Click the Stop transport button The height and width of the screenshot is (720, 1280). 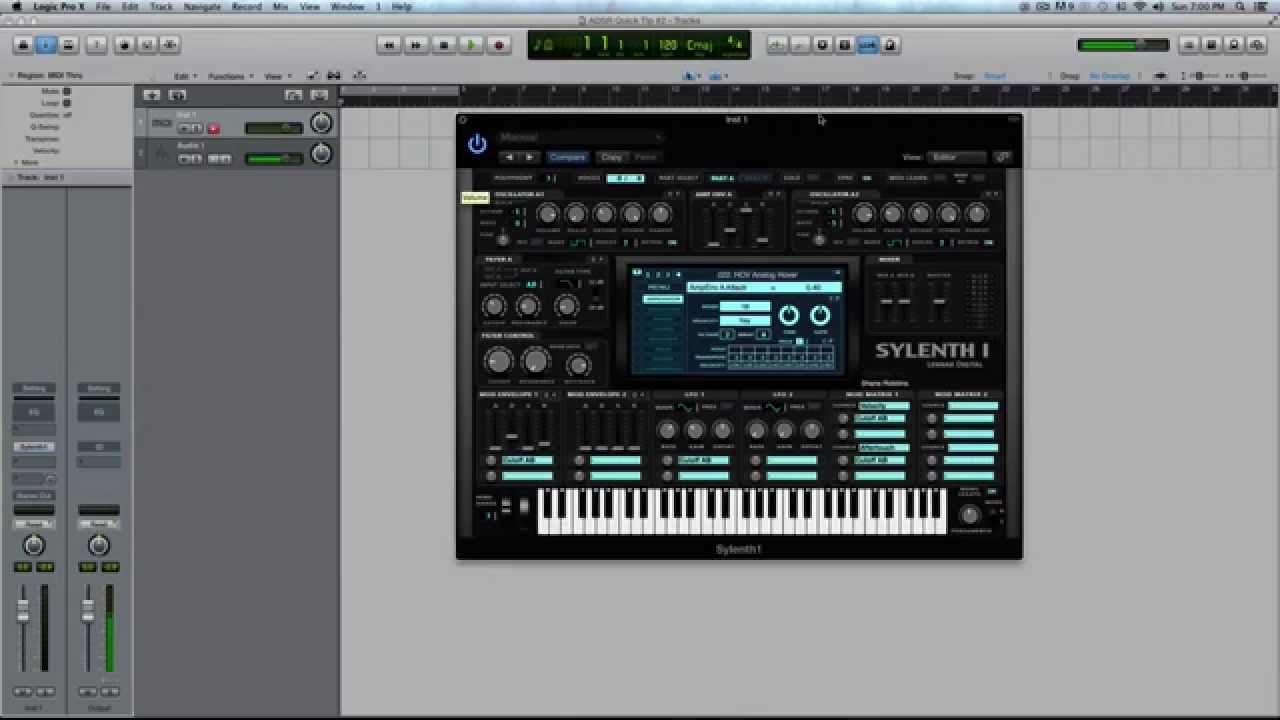click(443, 45)
